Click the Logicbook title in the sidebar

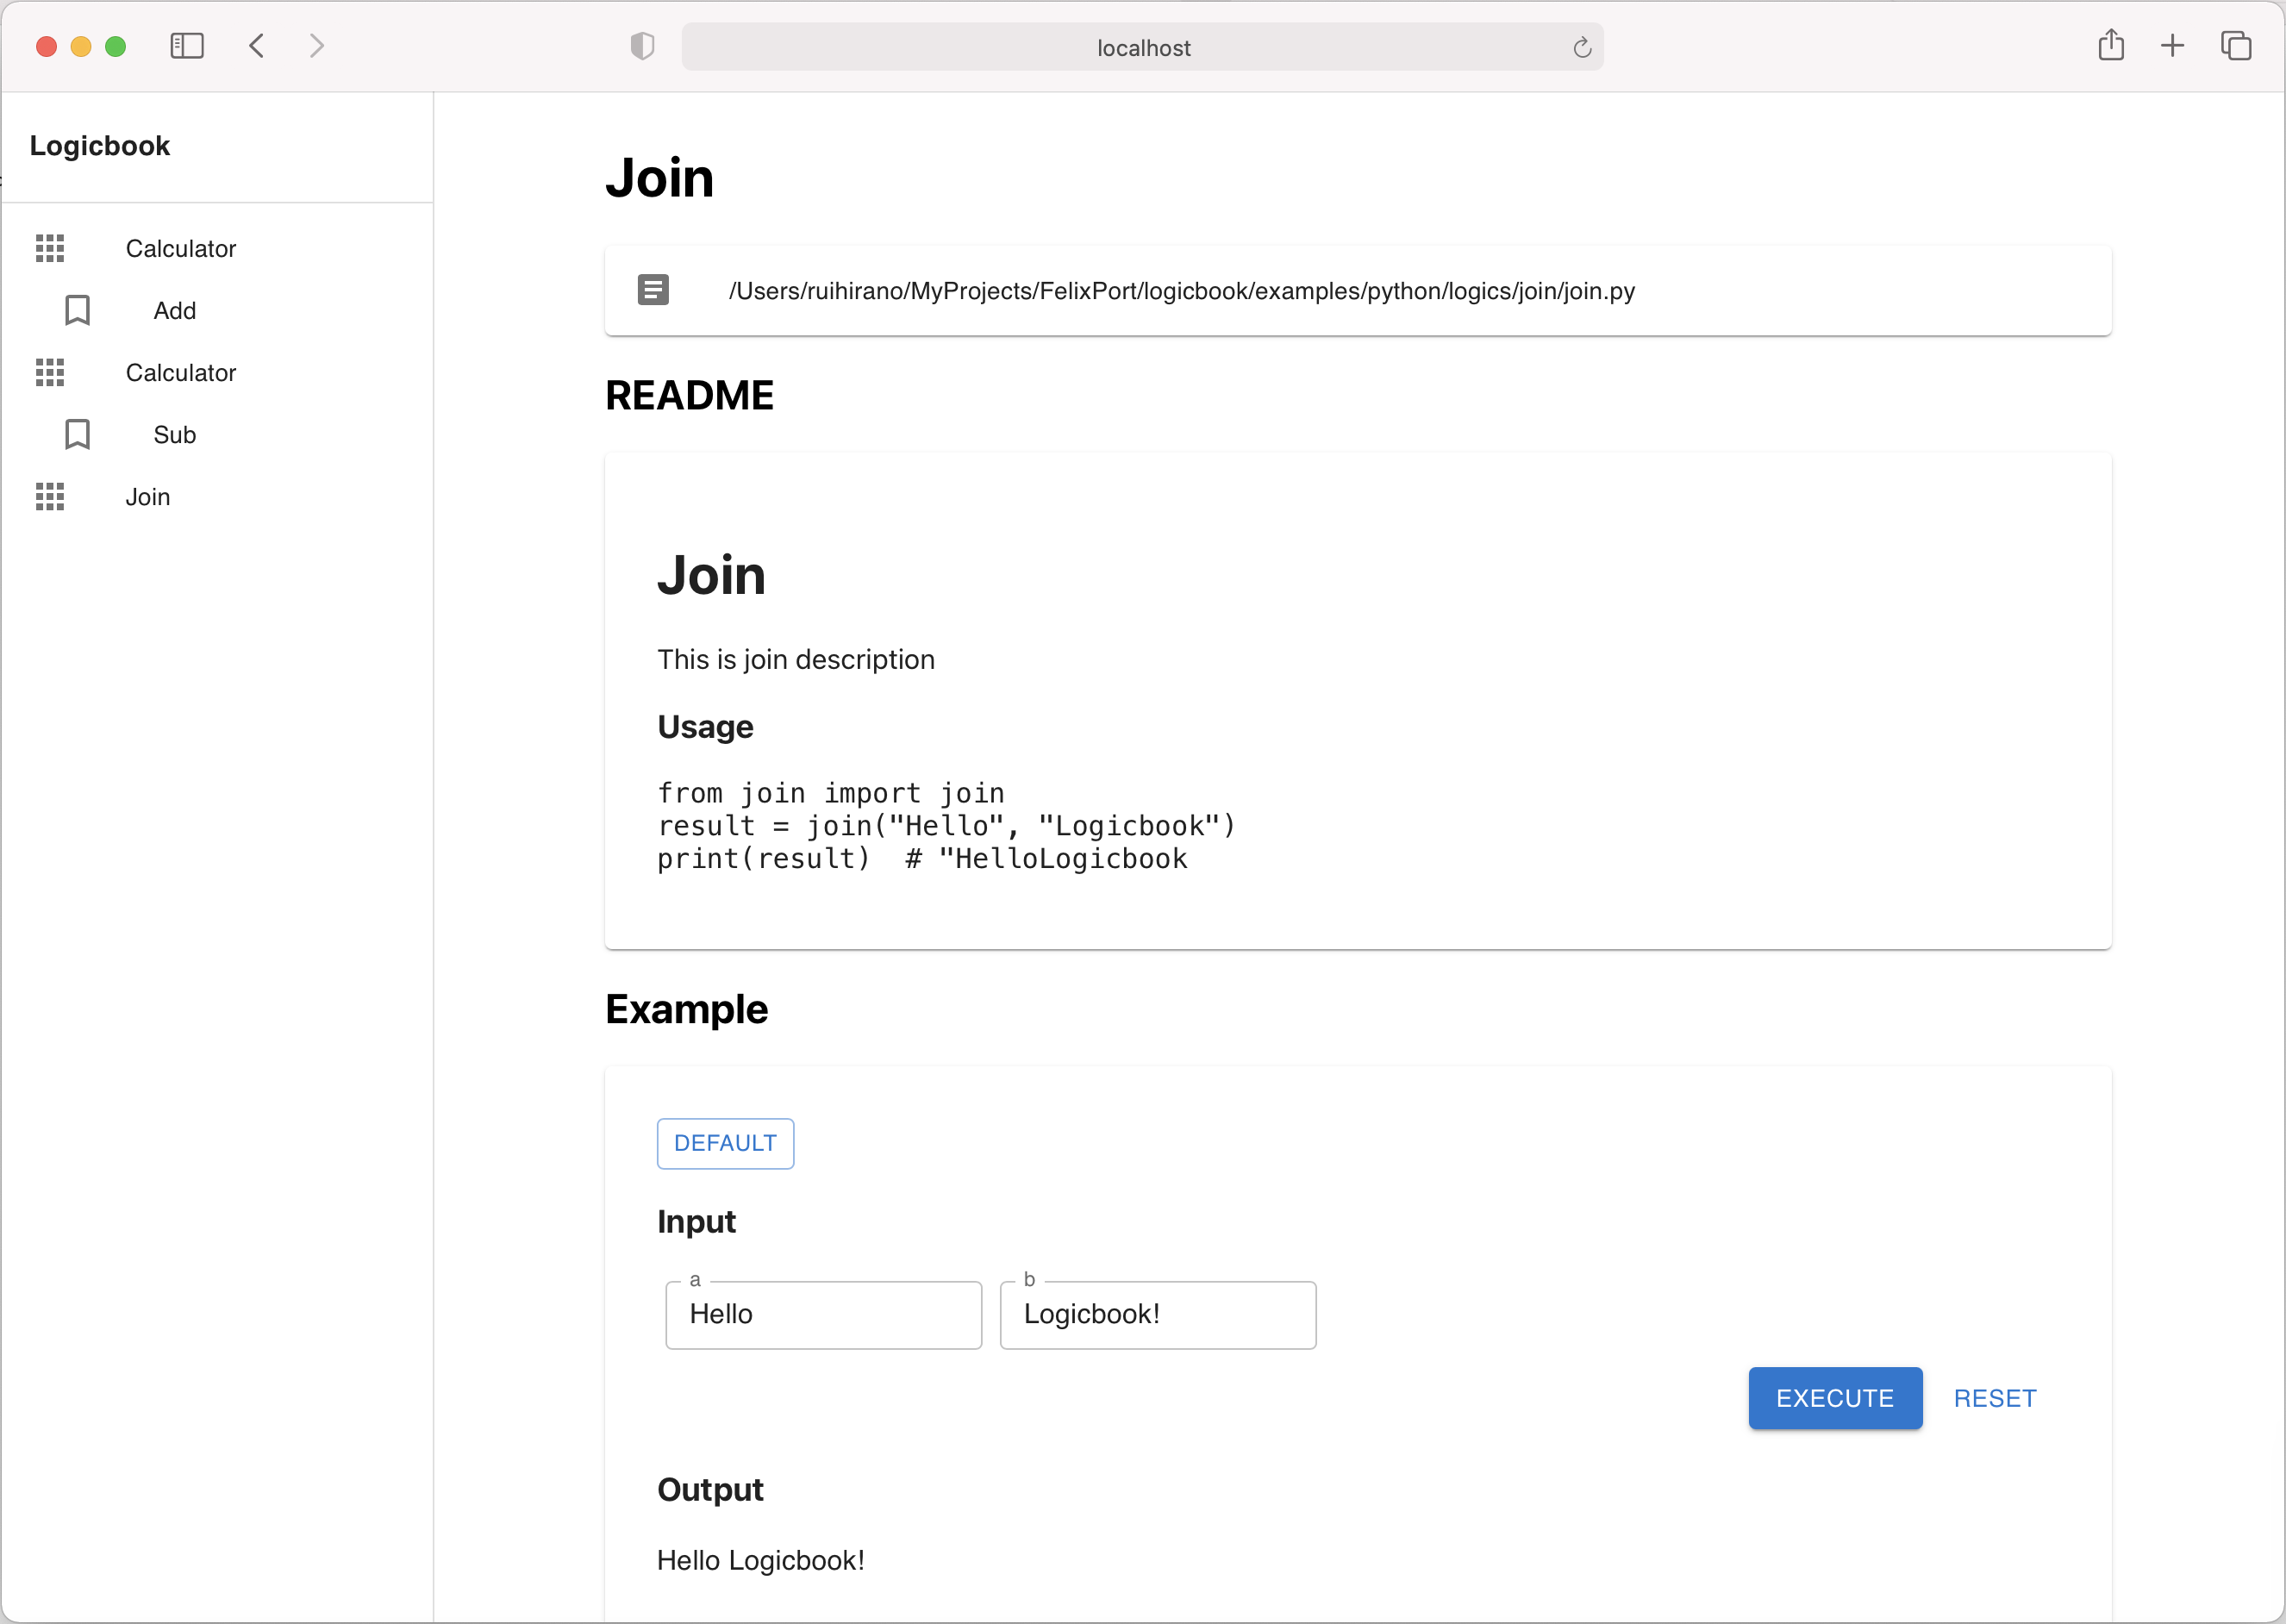click(x=100, y=146)
